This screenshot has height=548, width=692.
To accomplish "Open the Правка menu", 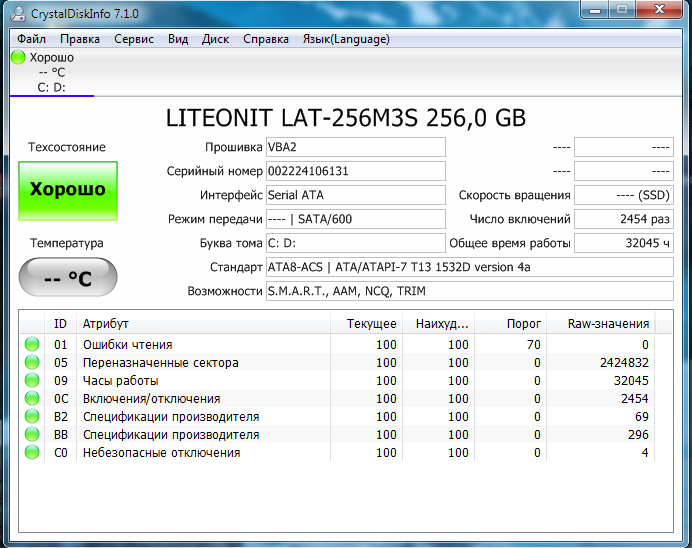I will (x=80, y=39).
